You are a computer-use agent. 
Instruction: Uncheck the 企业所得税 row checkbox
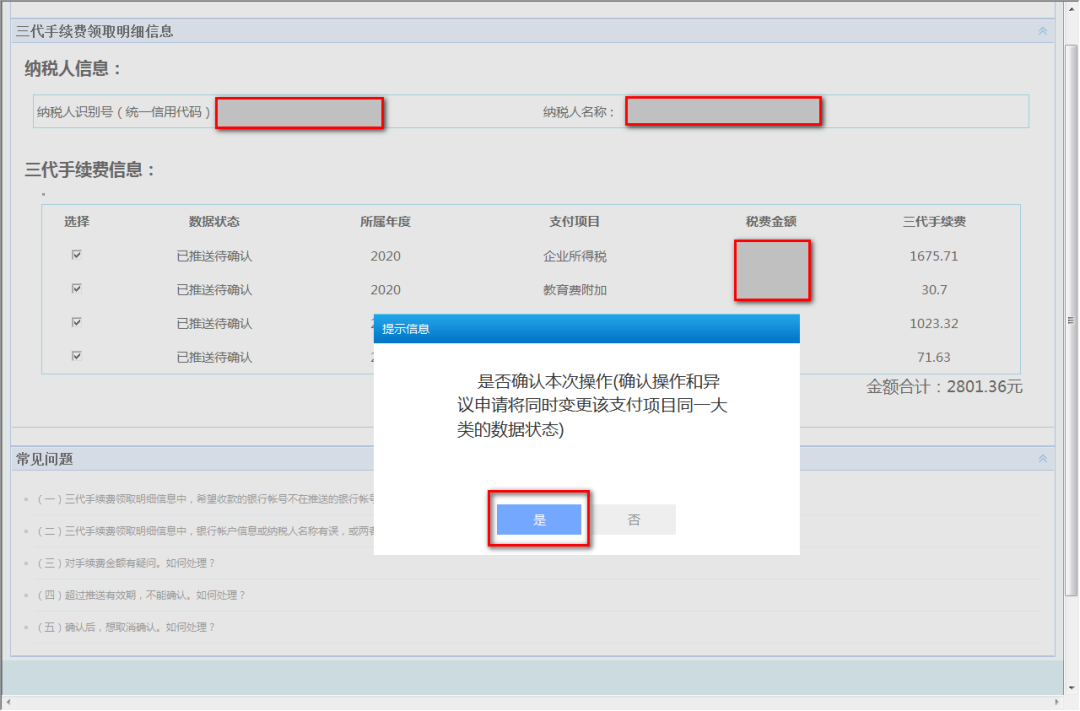tap(77, 255)
